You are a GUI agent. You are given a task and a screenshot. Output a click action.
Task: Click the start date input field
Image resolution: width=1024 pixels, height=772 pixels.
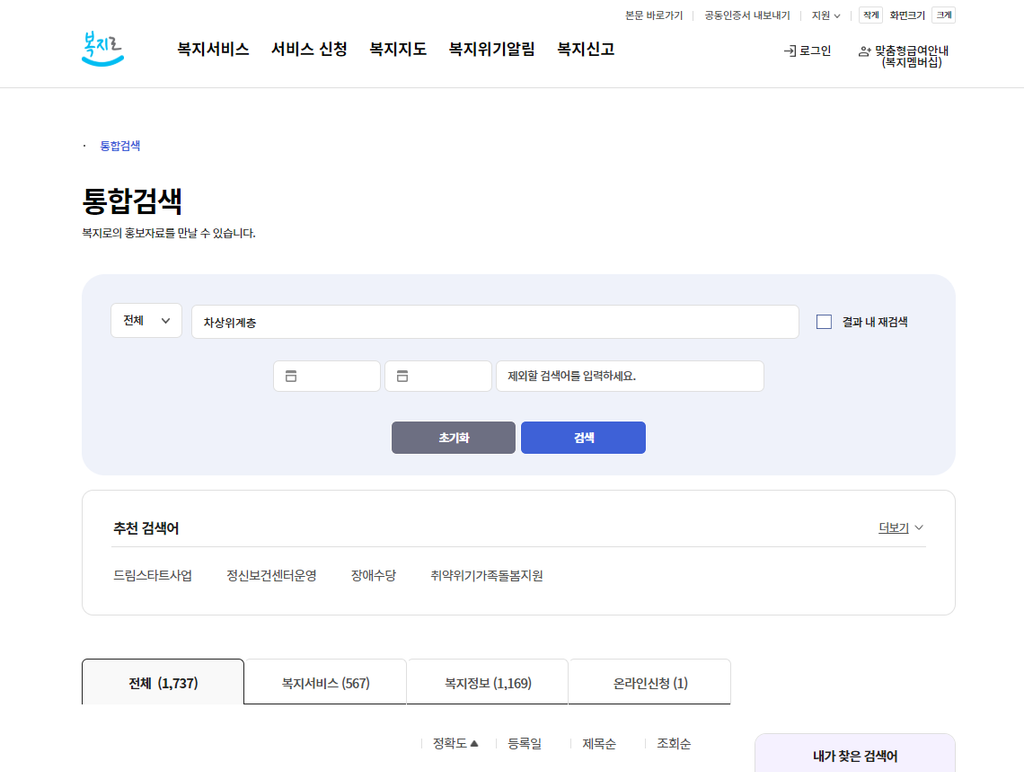pos(327,376)
